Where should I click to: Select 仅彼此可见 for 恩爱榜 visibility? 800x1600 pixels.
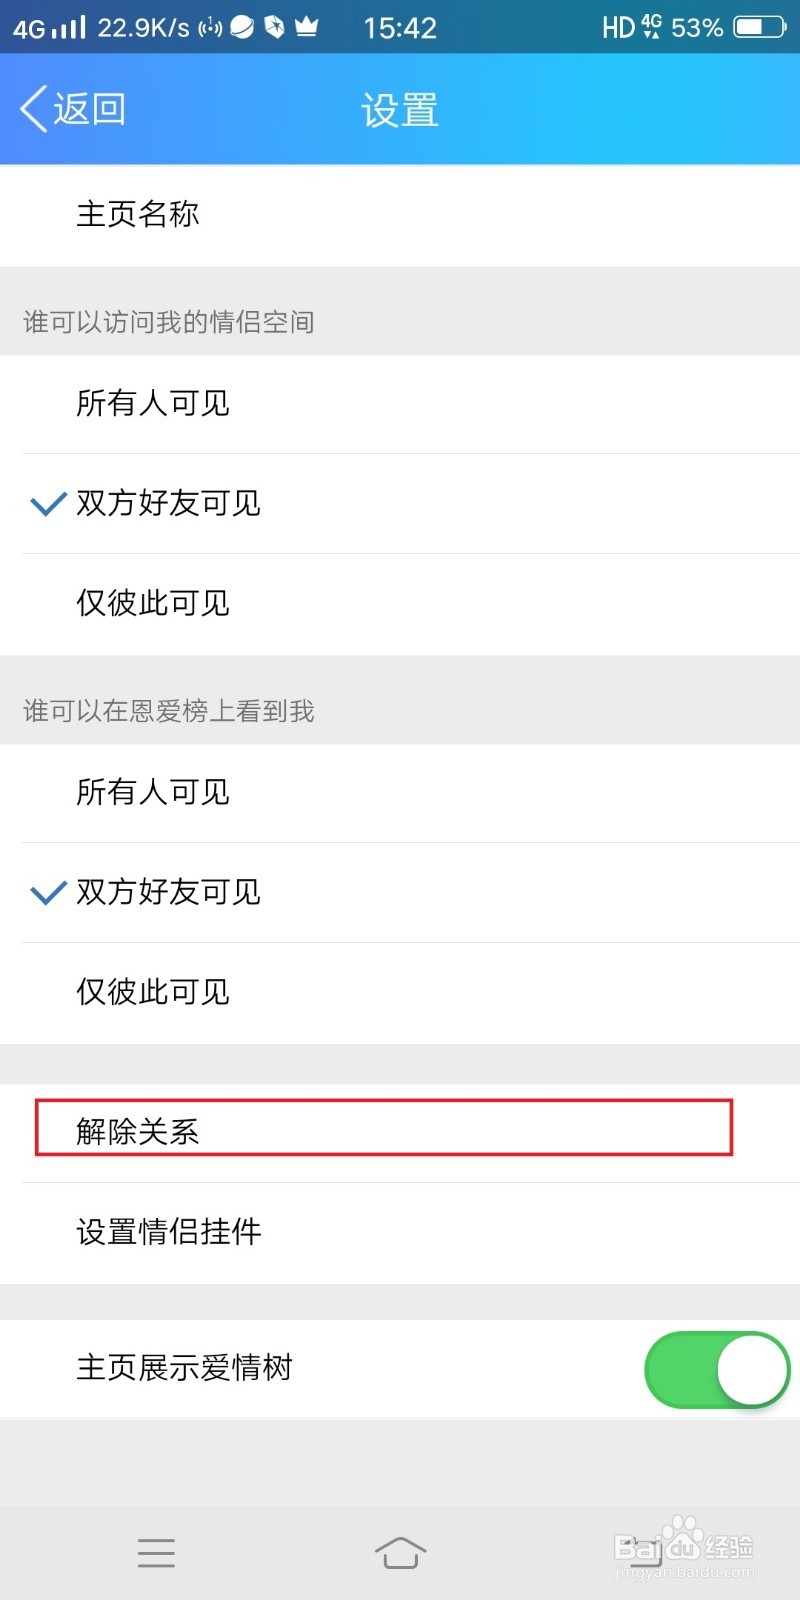tap(400, 993)
